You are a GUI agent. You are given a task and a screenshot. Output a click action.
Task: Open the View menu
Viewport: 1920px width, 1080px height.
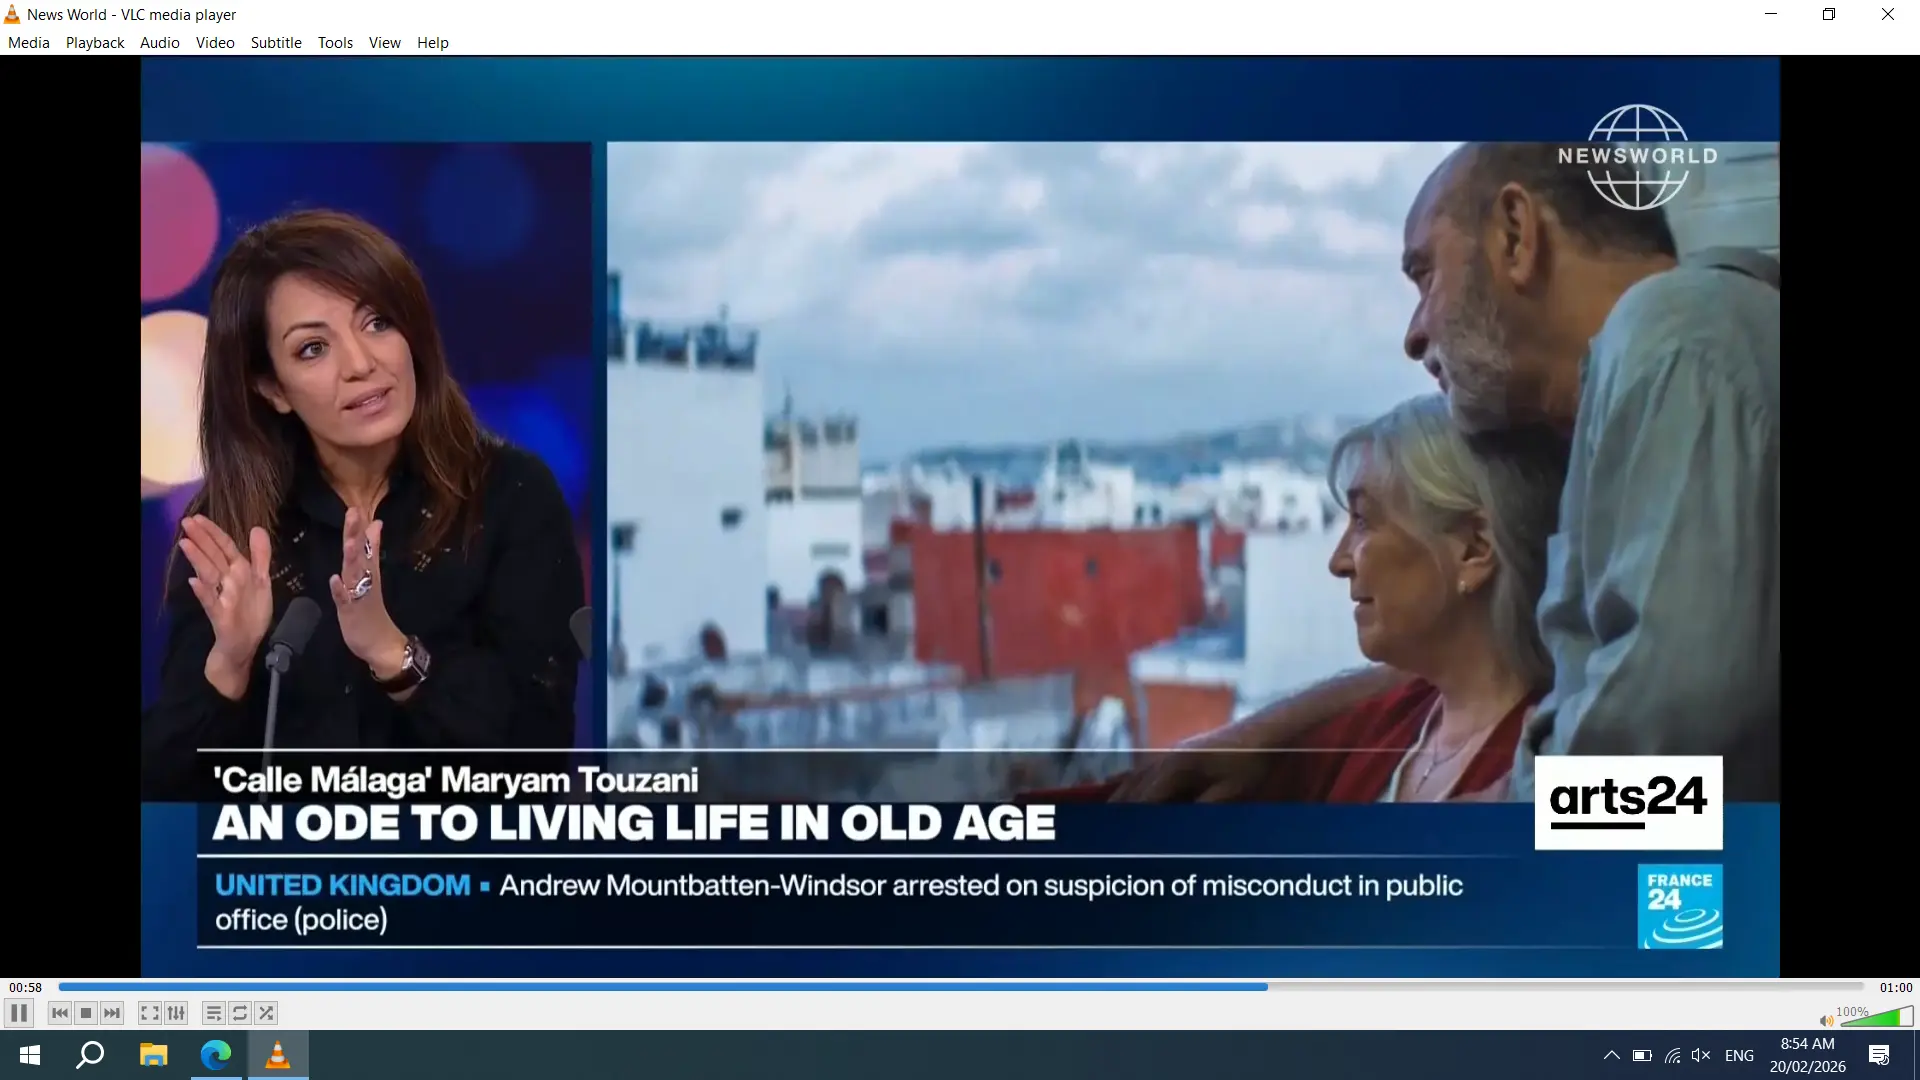tap(384, 43)
